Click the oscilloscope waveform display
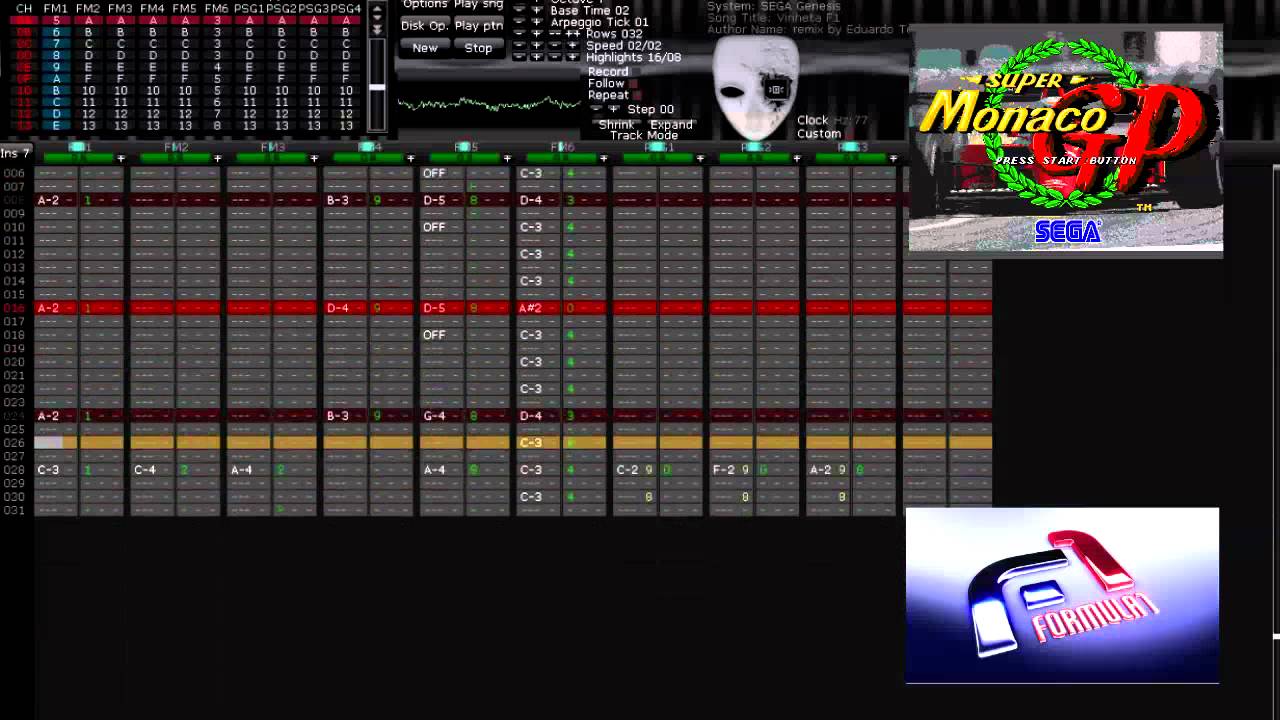This screenshot has height=720, width=1280. 489,103
